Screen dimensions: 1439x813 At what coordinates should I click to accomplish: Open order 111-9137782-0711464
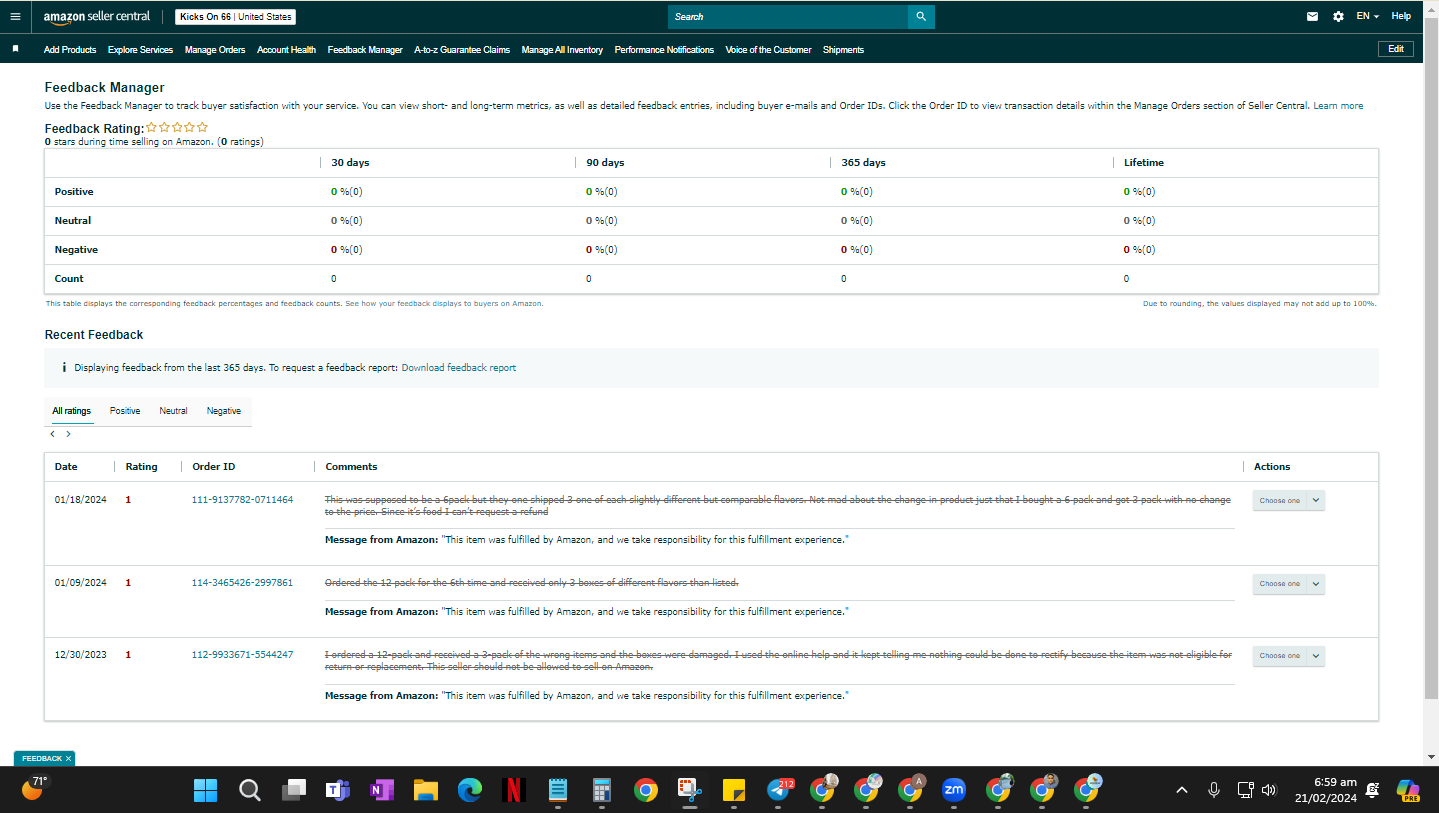coord(242,500)
